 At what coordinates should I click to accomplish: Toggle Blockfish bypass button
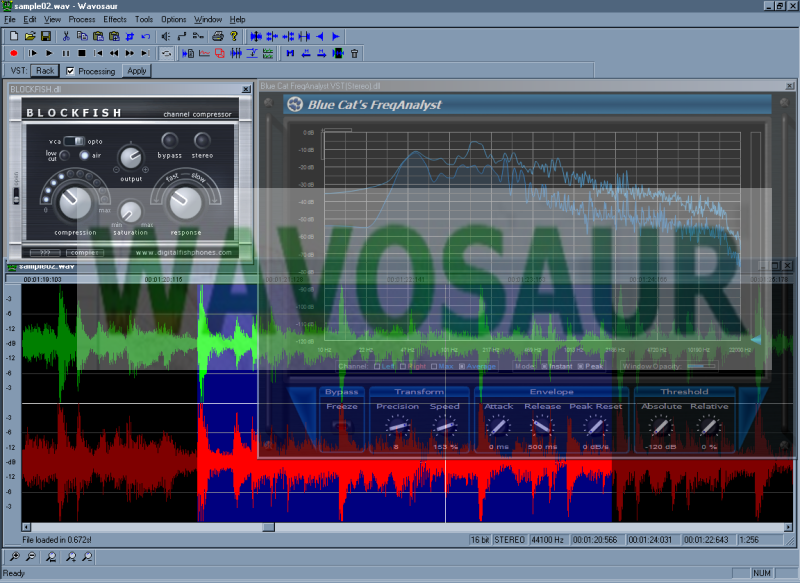coord(169,140)
